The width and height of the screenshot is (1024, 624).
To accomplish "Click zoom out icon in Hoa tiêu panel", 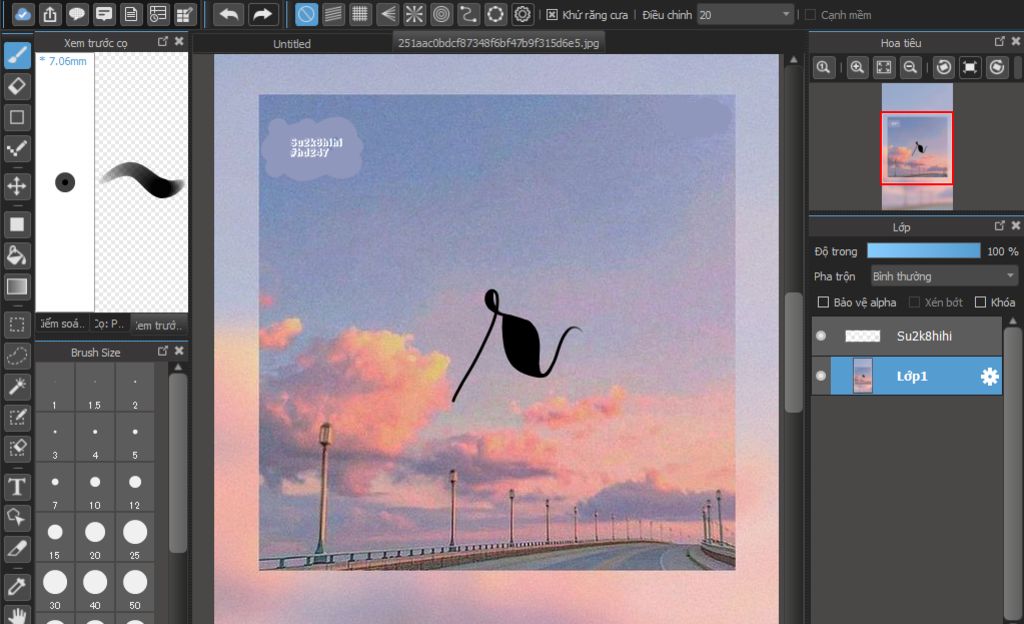I will [x=910, y=67].
